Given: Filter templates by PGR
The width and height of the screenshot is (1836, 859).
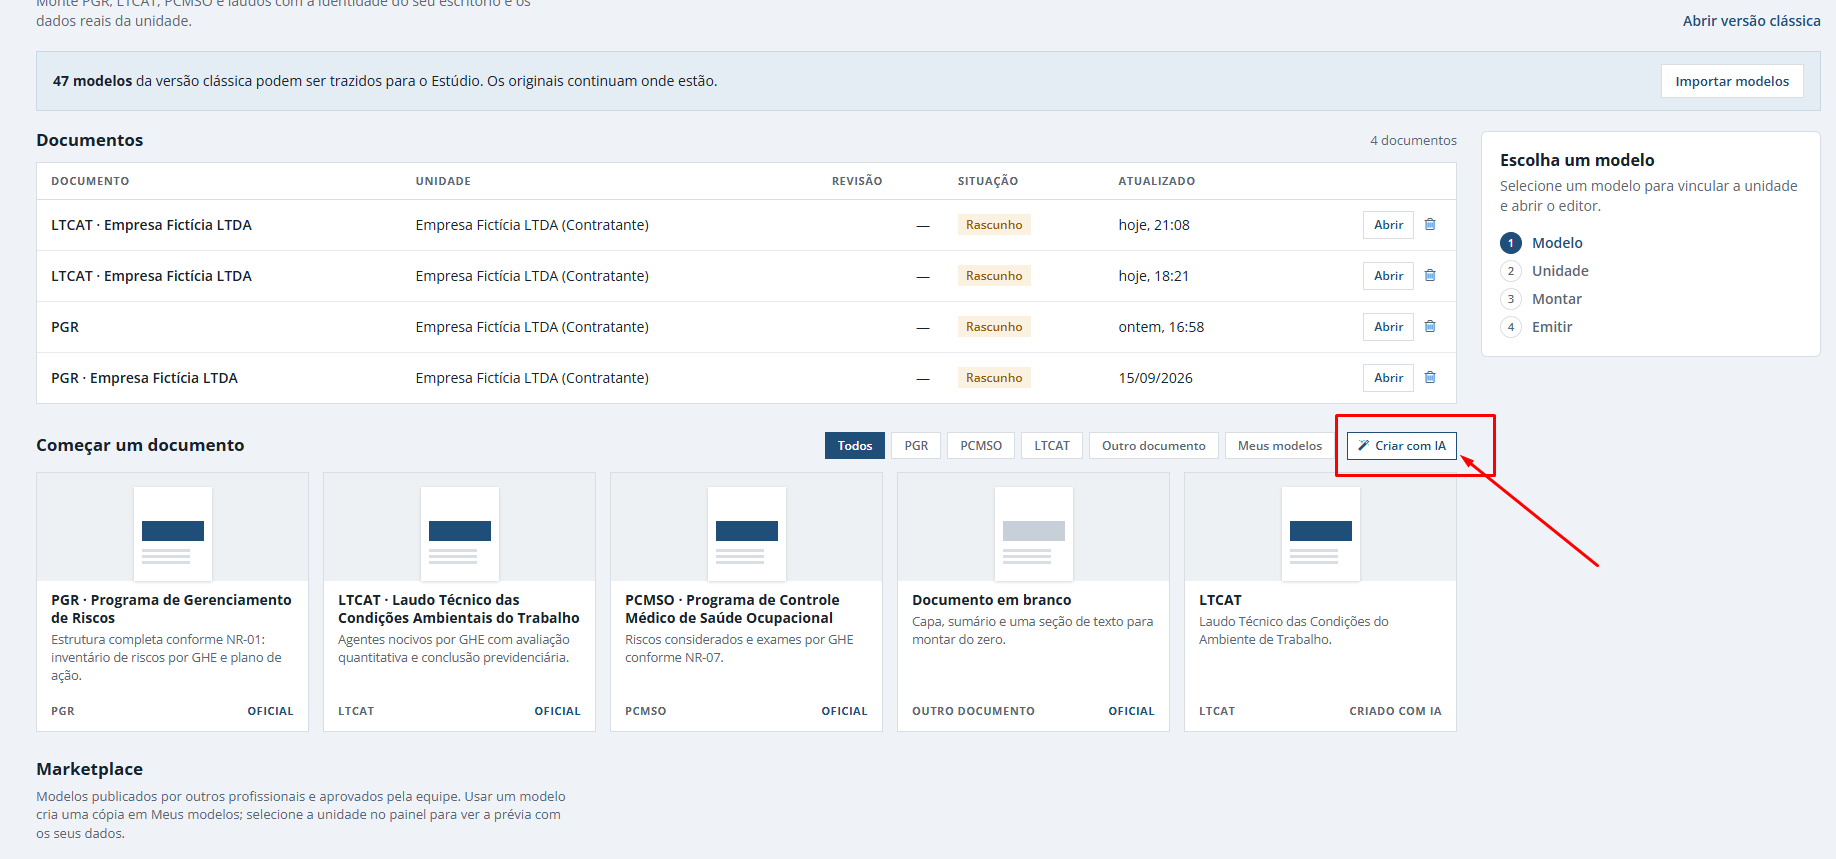Looking at the screenshot, I should pos(916,446).
